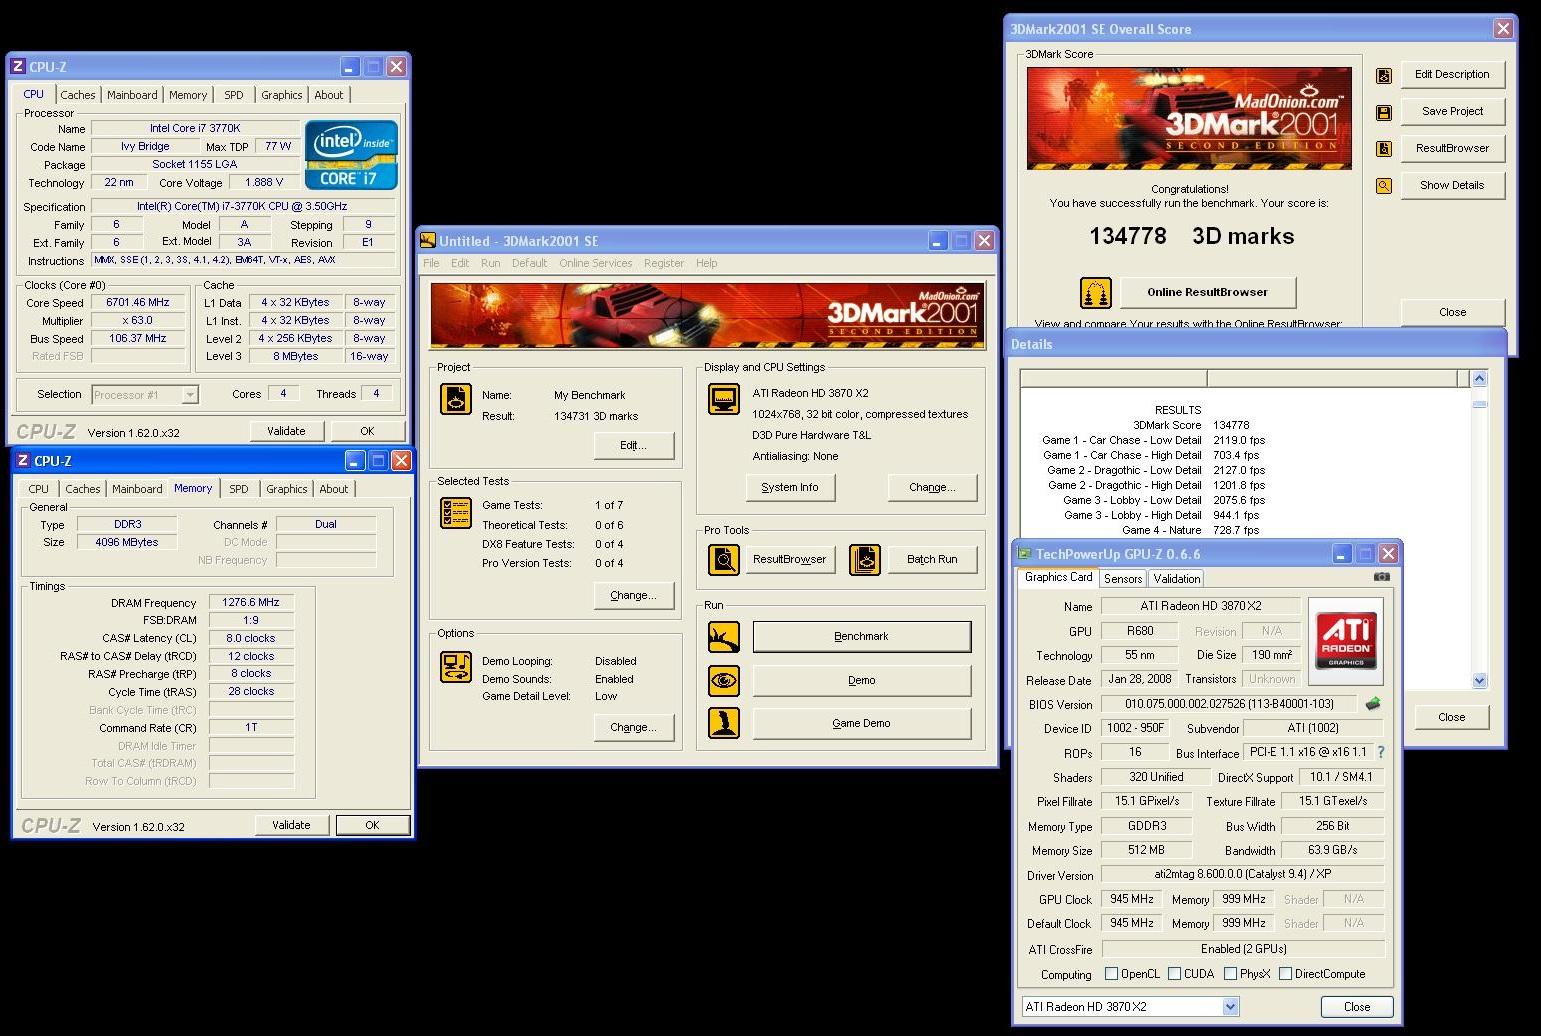Click 'Enabled (2 GPUs)' CrossFire value
This screenshot has height=1036, width=1541.
[x=1243, y=949]
